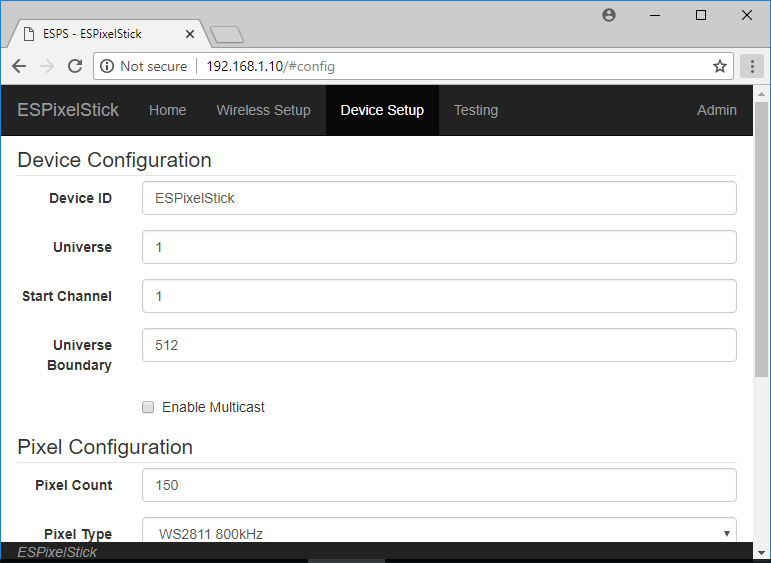Viewport: 771px width, 563px height.
Task: Click the Pixel Count field showing 150
Action: point(439,485)
